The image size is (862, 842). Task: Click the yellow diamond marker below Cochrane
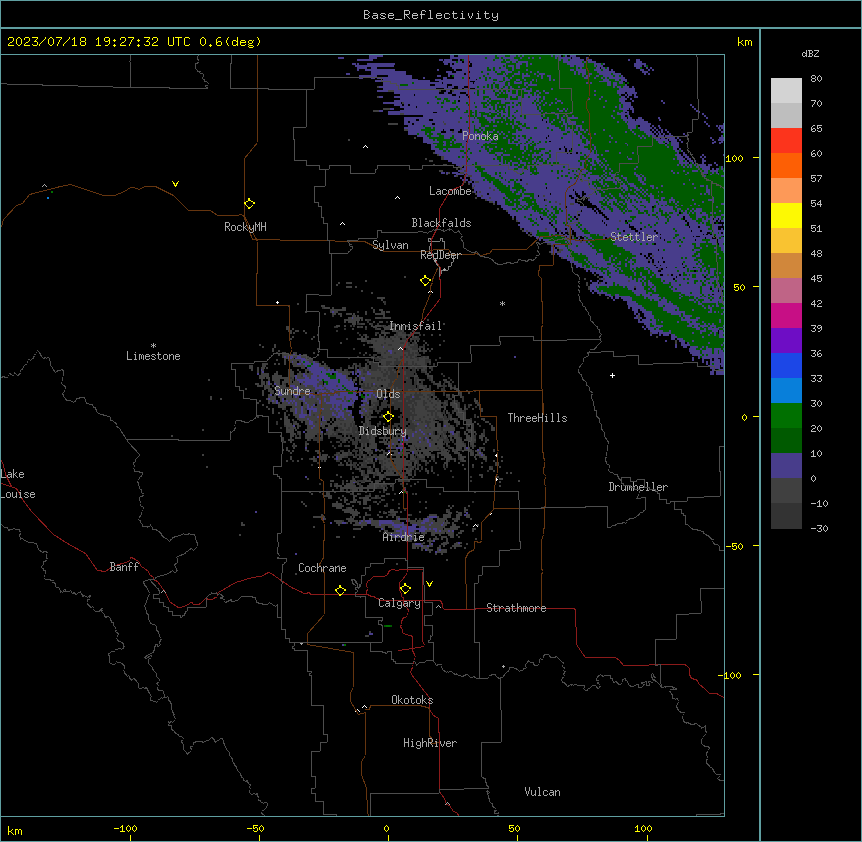coord(340,590)
